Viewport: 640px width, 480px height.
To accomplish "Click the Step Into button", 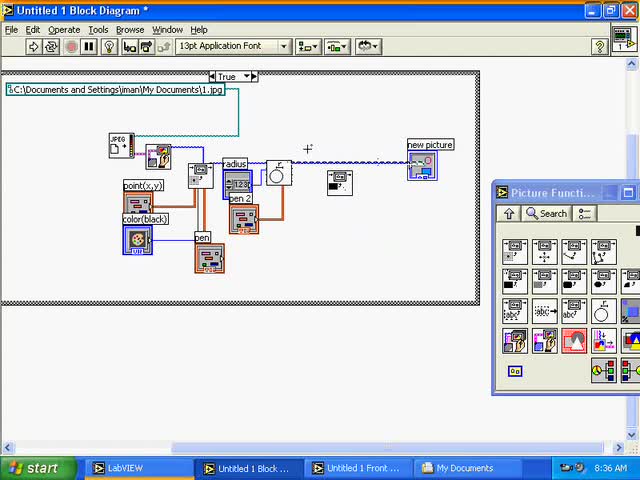I will click(x=129, y=47).
